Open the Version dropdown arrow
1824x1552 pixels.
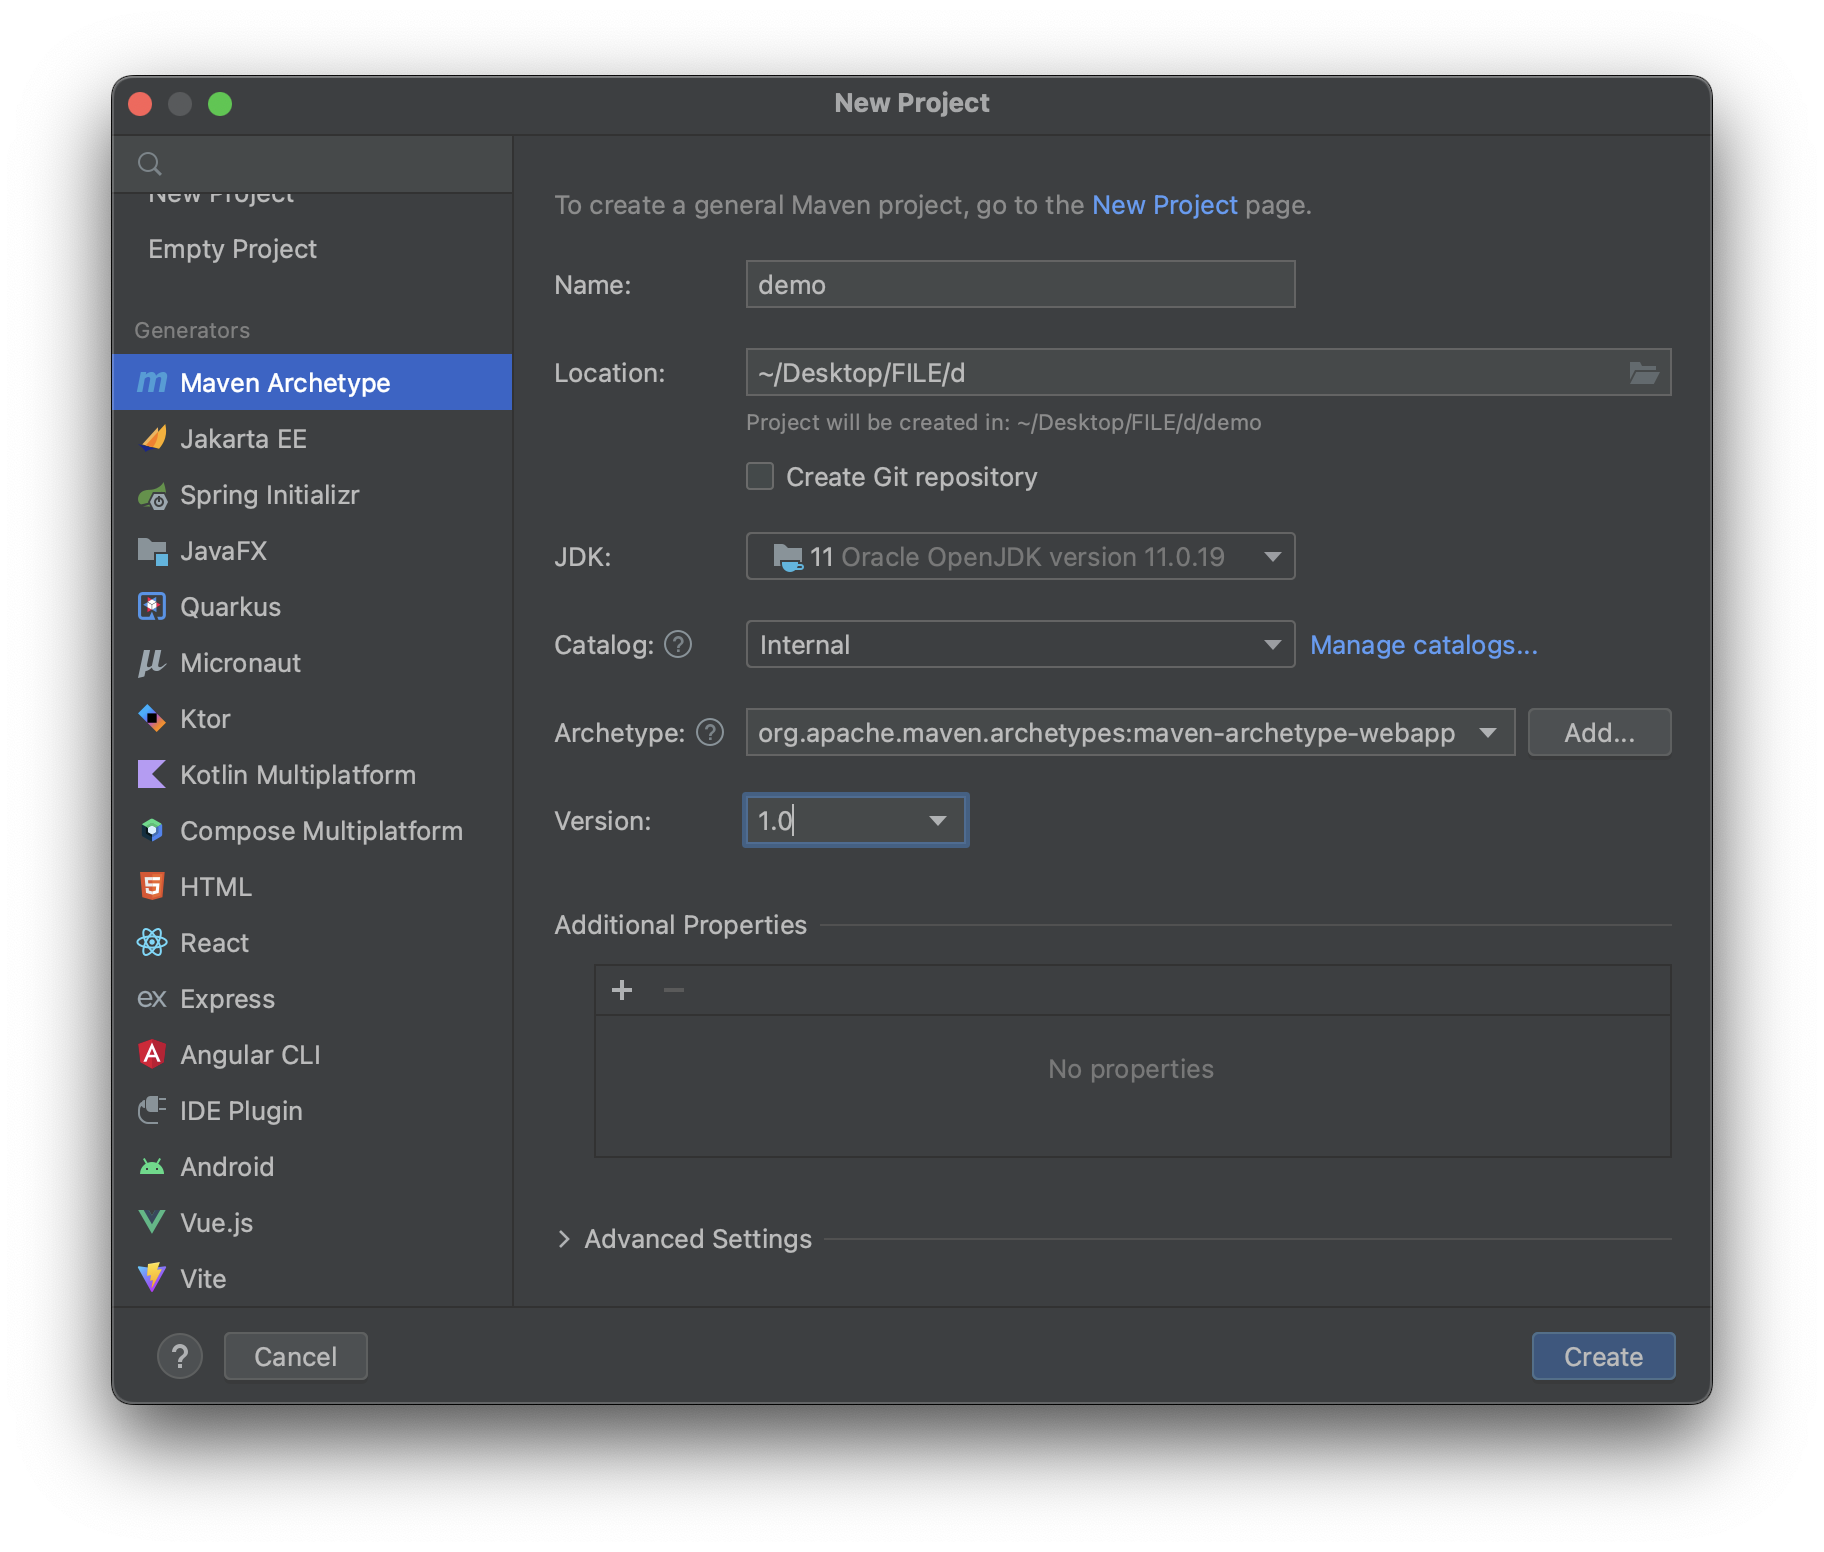[938, 821]
